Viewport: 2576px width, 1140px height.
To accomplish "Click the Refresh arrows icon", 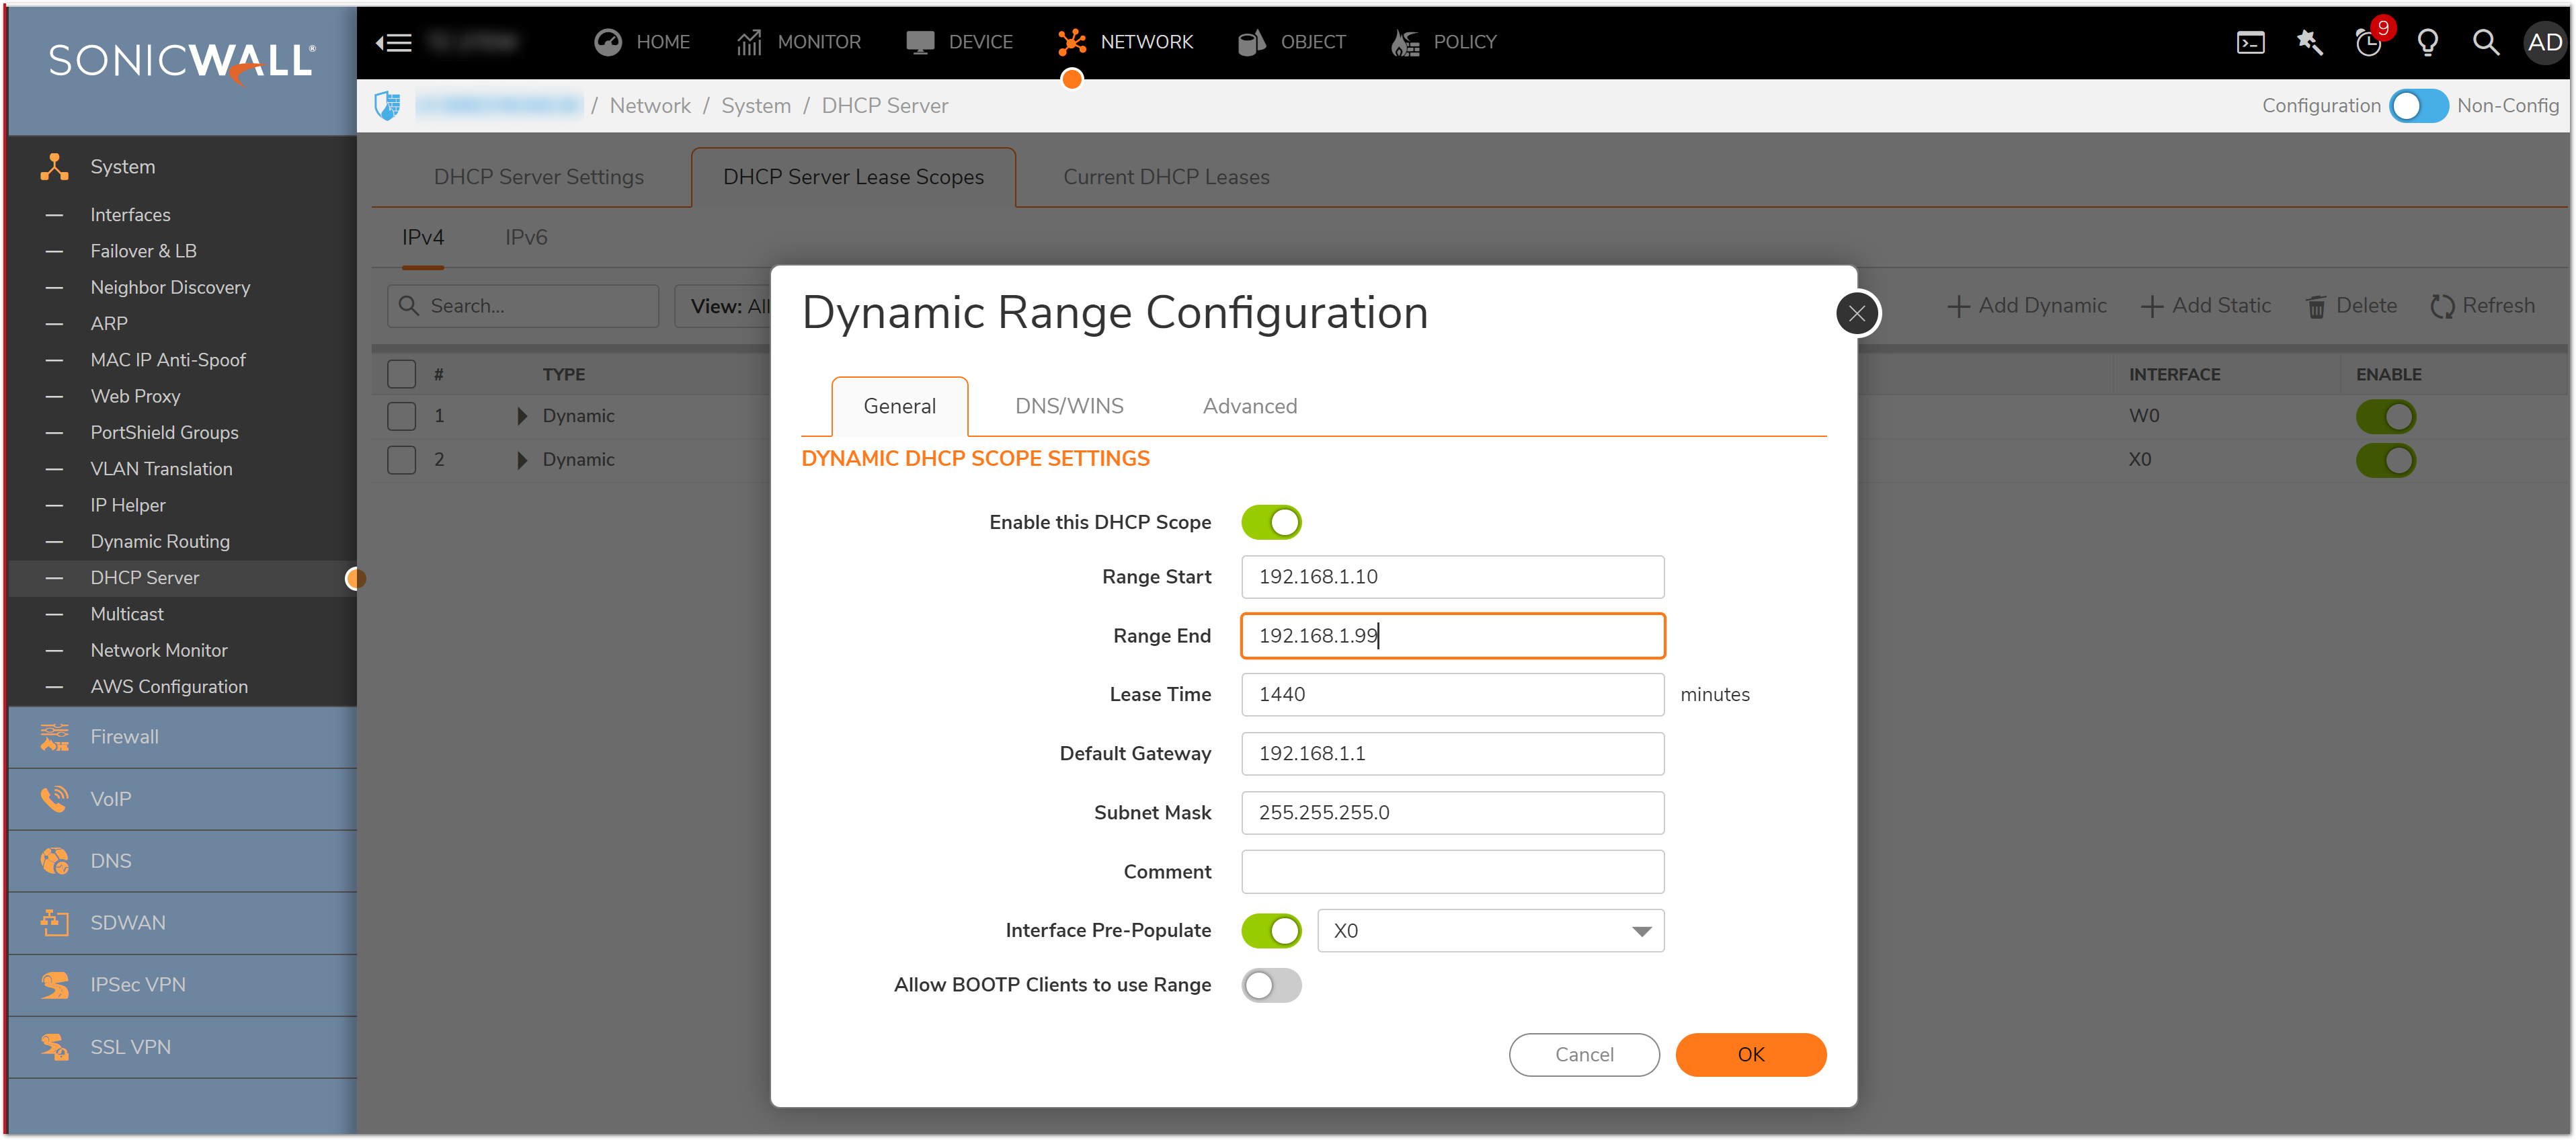I will [2442, 306].
